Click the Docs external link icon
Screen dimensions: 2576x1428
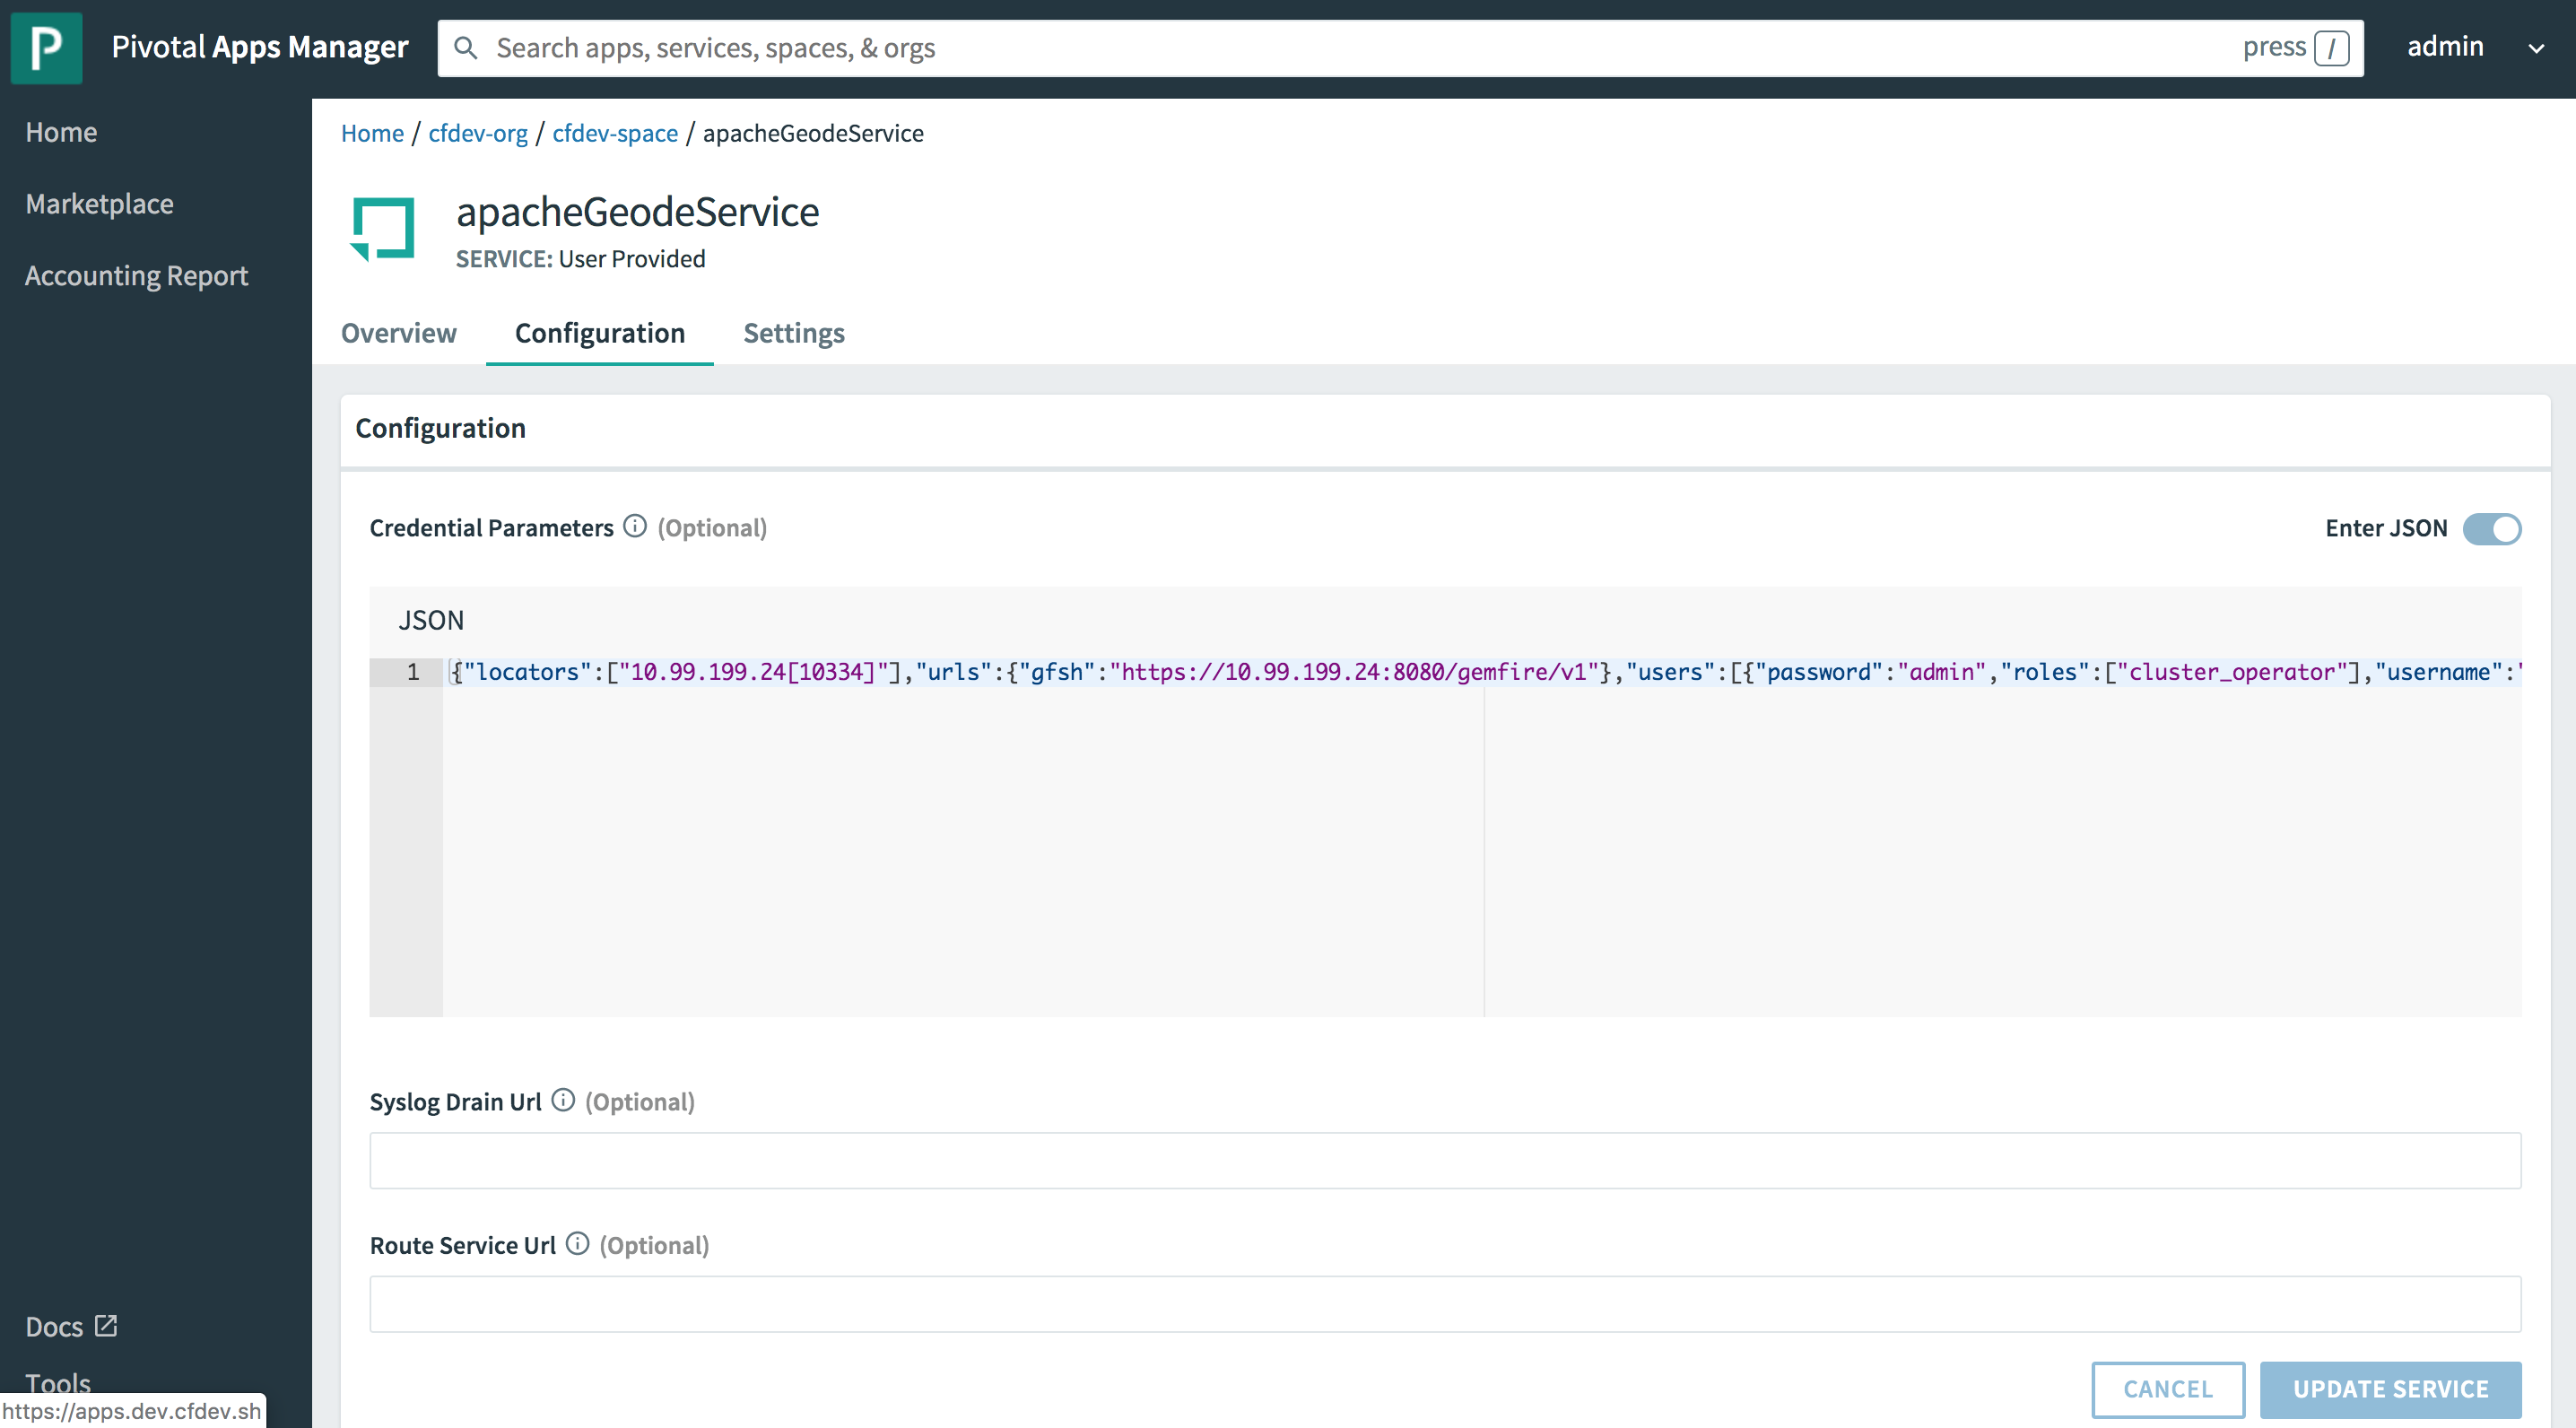tap(106, 1325)
